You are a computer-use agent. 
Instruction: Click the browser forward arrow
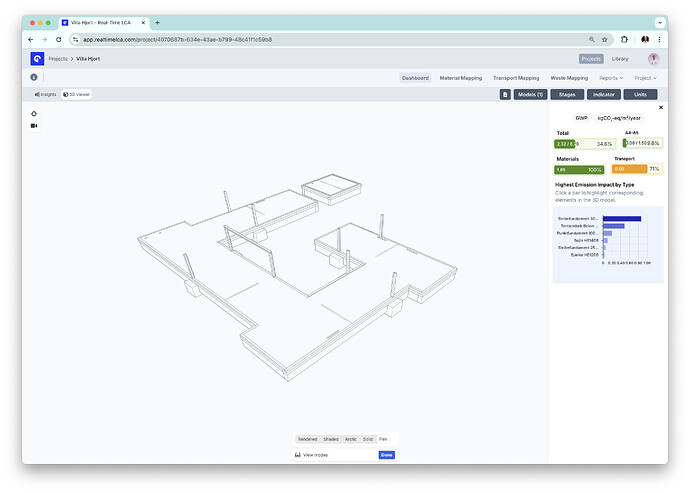tap(44, 40)
